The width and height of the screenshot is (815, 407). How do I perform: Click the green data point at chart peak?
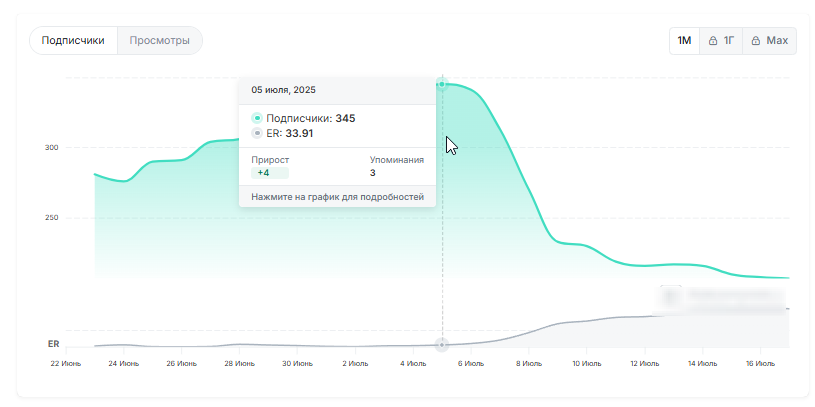(x=442, y=85)
